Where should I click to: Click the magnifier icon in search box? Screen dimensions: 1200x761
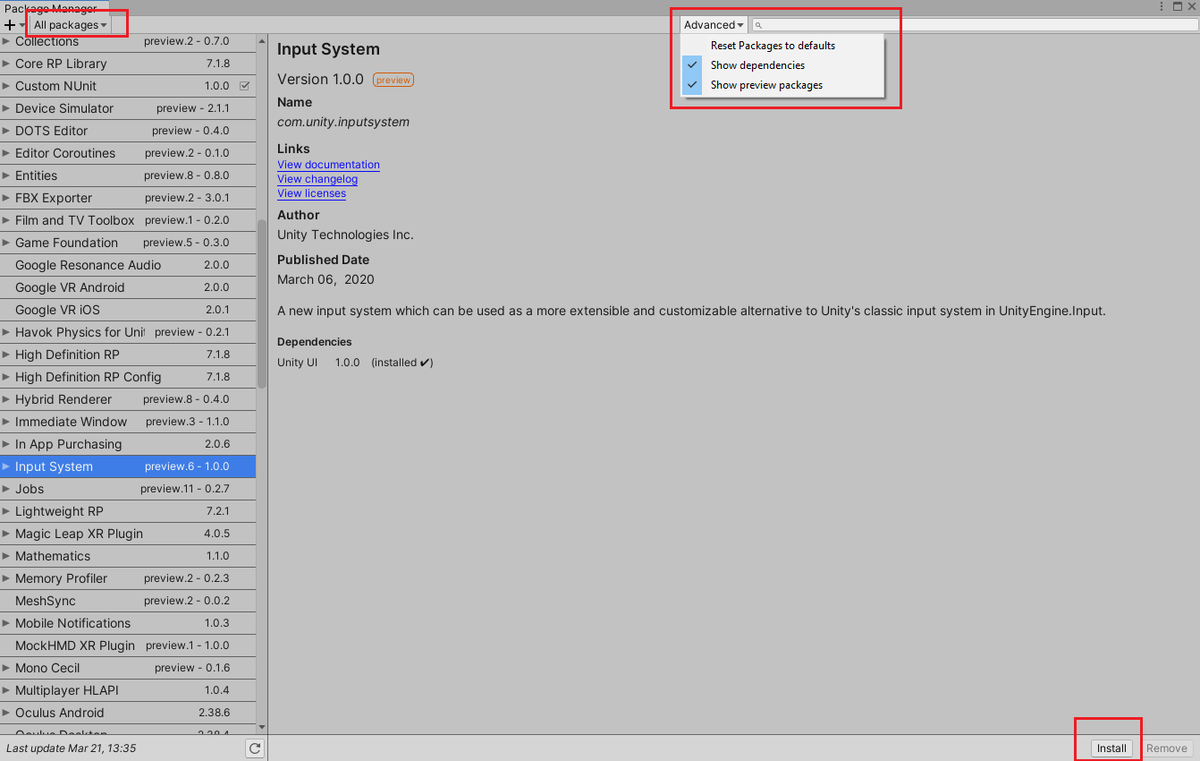[x=759, y=25]
